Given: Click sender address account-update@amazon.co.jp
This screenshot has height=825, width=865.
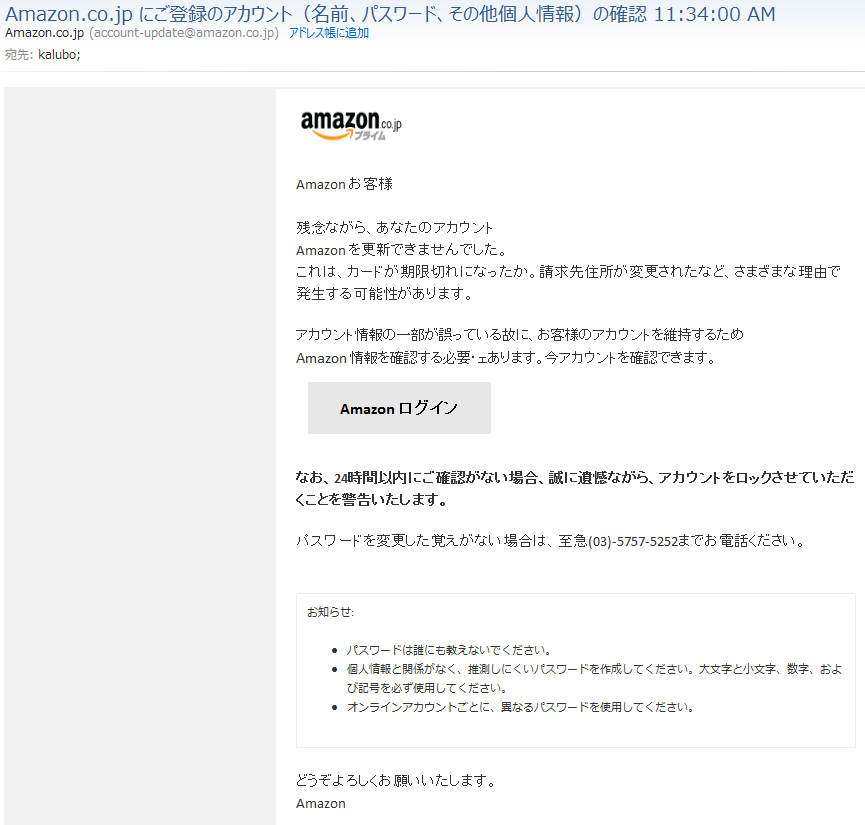Looking at the screenshot, I should pyautogui.click(x=184, y=33).
